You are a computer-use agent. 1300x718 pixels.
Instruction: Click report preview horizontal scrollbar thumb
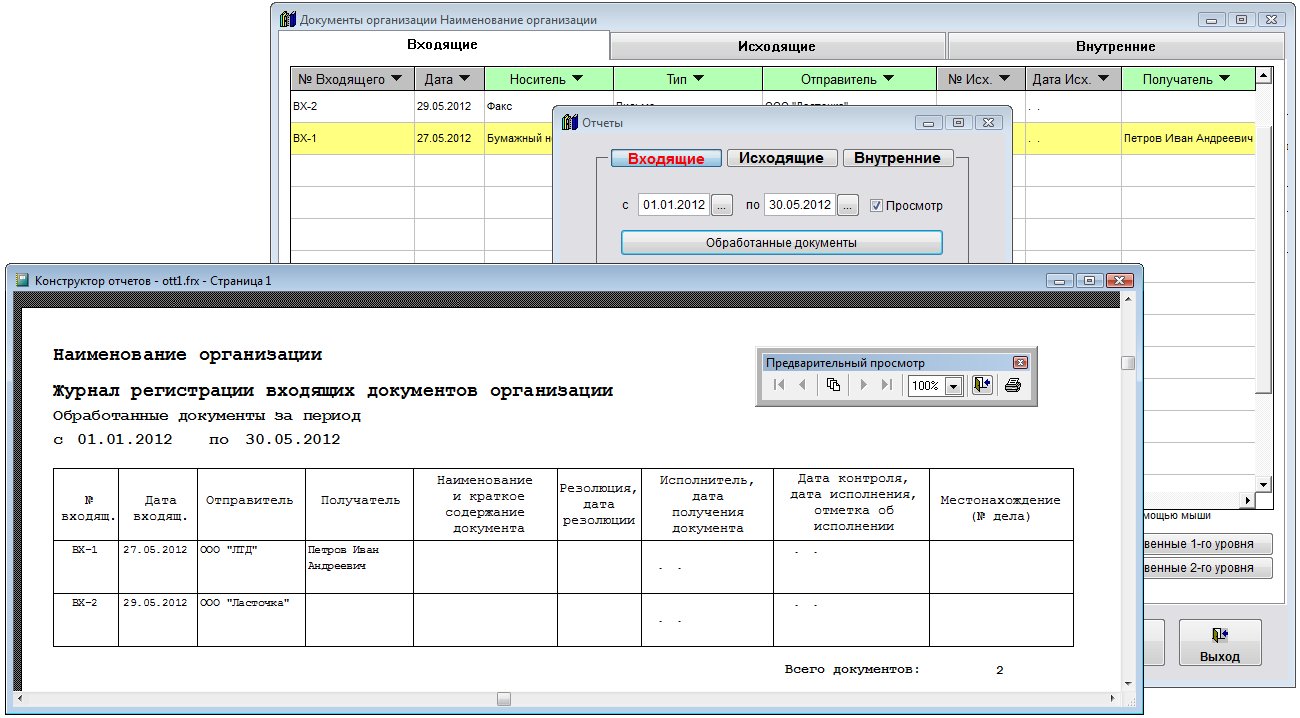click(x=504, y=698)
